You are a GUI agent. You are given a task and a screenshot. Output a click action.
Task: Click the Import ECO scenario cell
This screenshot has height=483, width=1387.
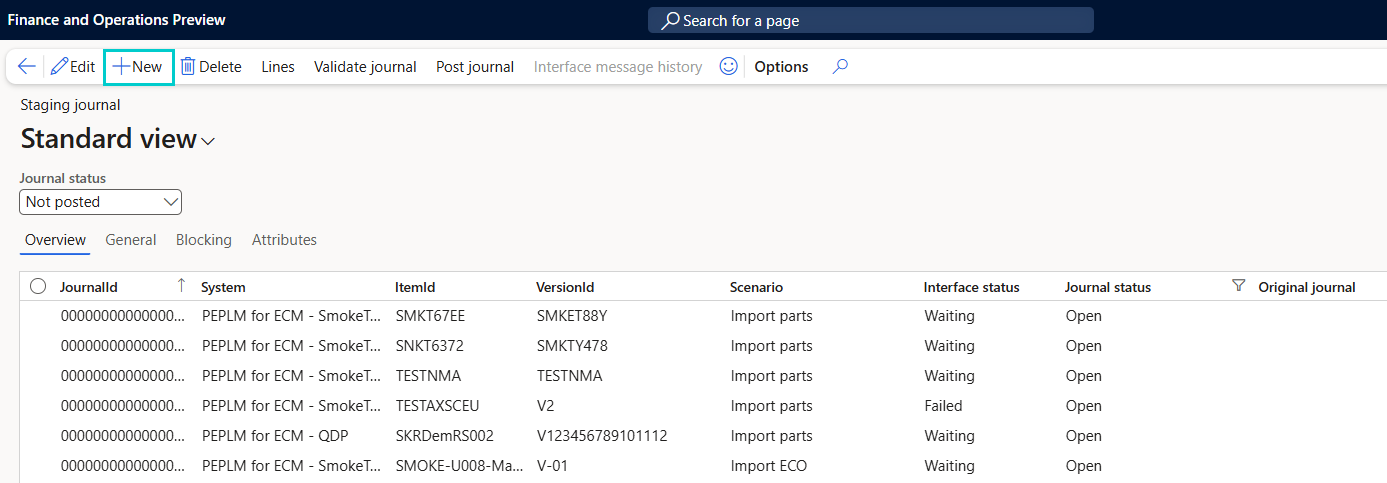pos(768,466)
